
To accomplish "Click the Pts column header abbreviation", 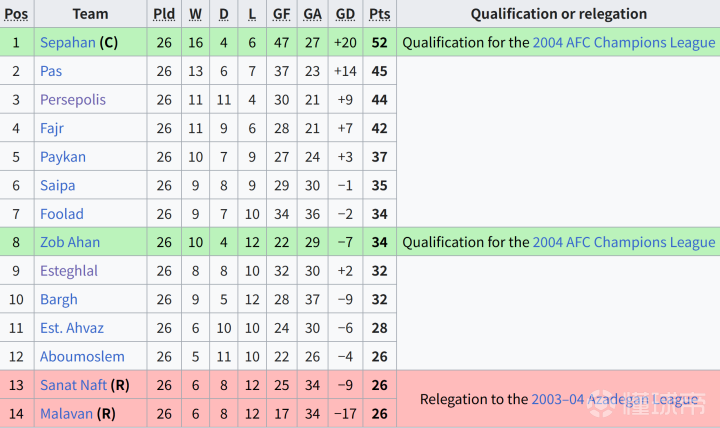I will coord(380,14).
